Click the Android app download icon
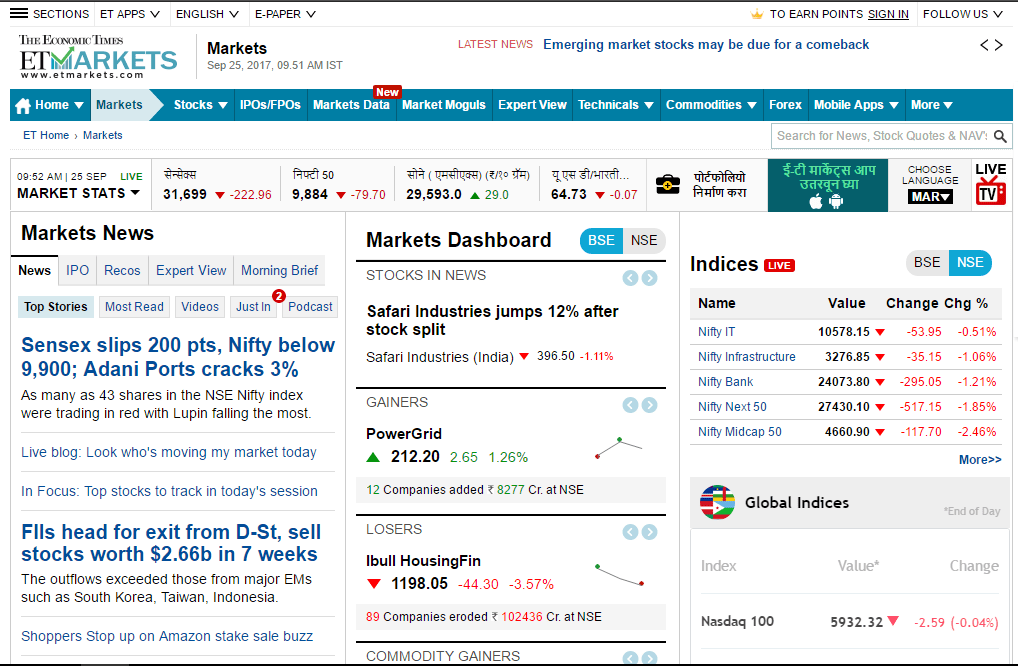The height and width of the screenshot is (666, 1018). [836, 202]
